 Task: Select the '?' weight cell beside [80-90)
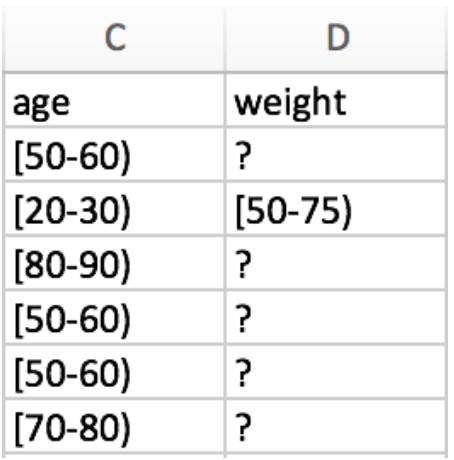click(336, 263)
